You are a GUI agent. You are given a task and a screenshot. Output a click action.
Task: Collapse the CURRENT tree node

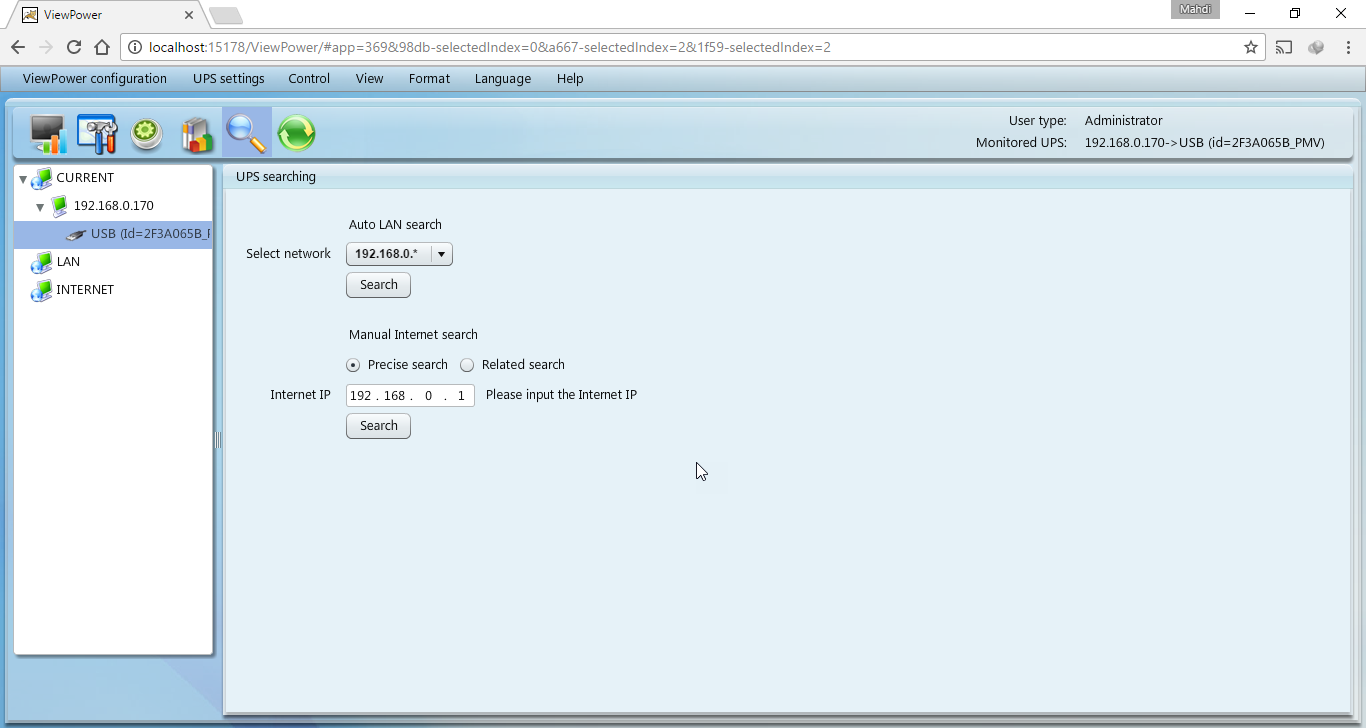(x=23, y=179)
